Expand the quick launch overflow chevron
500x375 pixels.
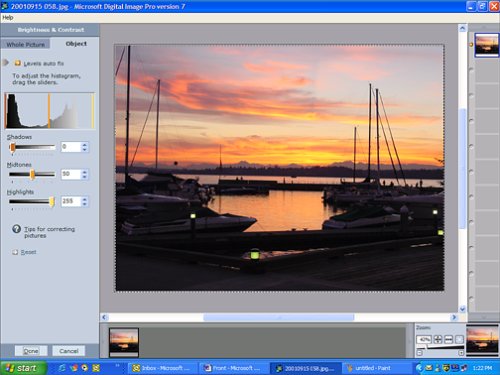click(x=117, y=365)
